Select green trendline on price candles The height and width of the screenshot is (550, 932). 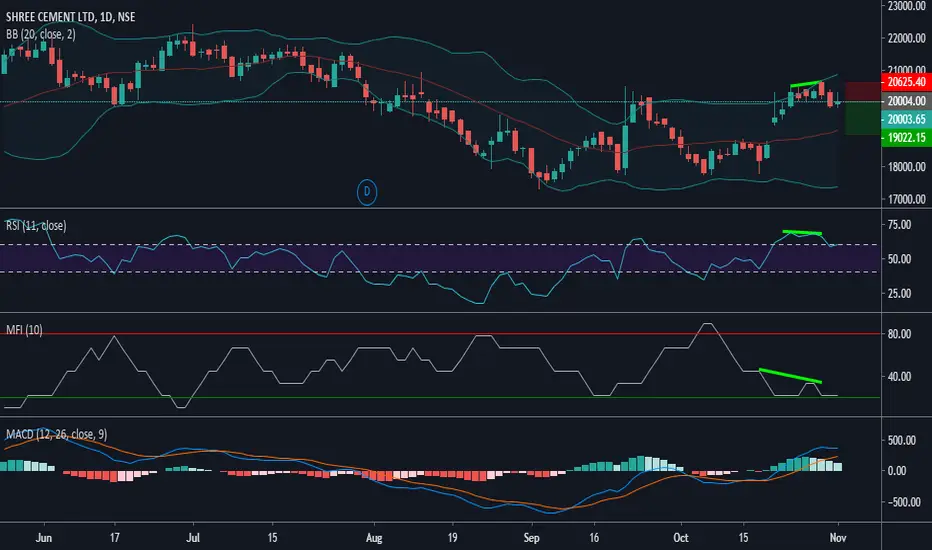click(805, 83)
